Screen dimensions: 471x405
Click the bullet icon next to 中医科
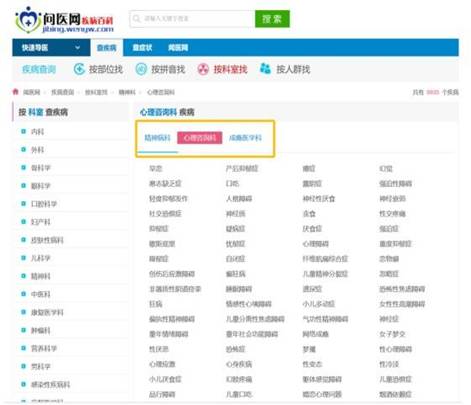tap(23, 294)
